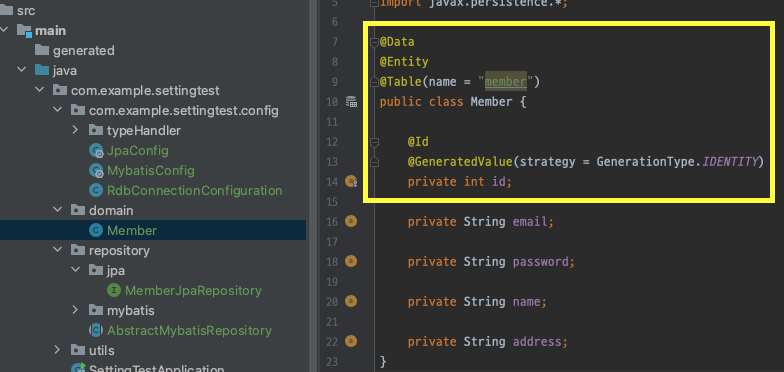784x372 pixels.
Task: Click the email field gutter icon
Action: click(351, 221)
